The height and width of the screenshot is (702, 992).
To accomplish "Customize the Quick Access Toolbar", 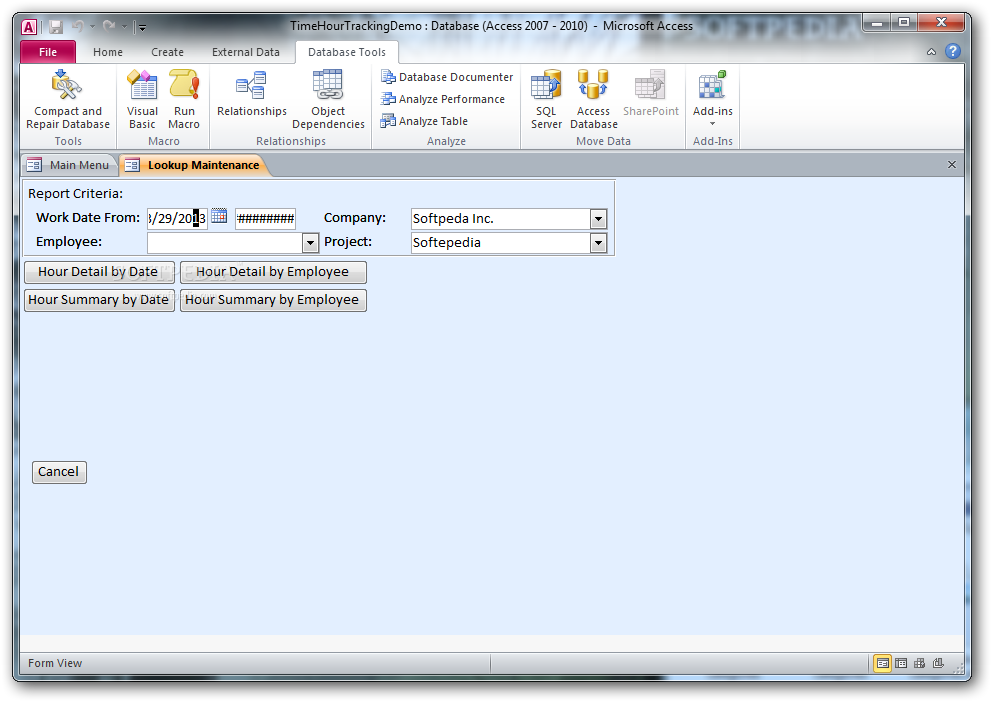I will (142, 27).
